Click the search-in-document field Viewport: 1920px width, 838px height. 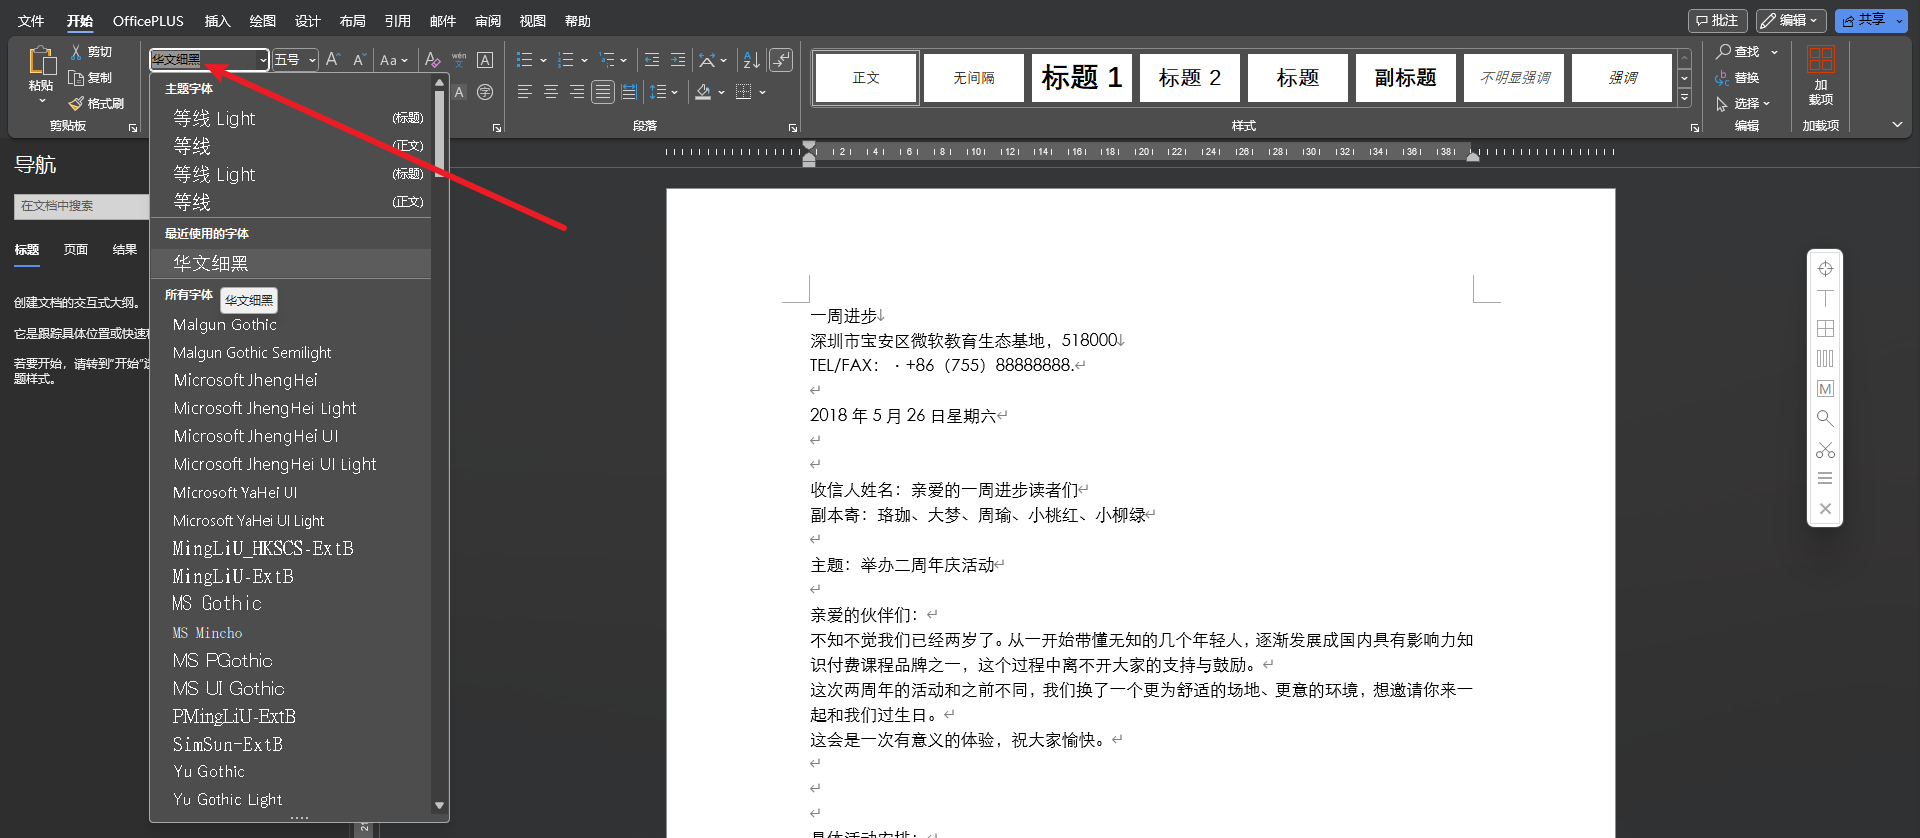[x=82, y=206]
